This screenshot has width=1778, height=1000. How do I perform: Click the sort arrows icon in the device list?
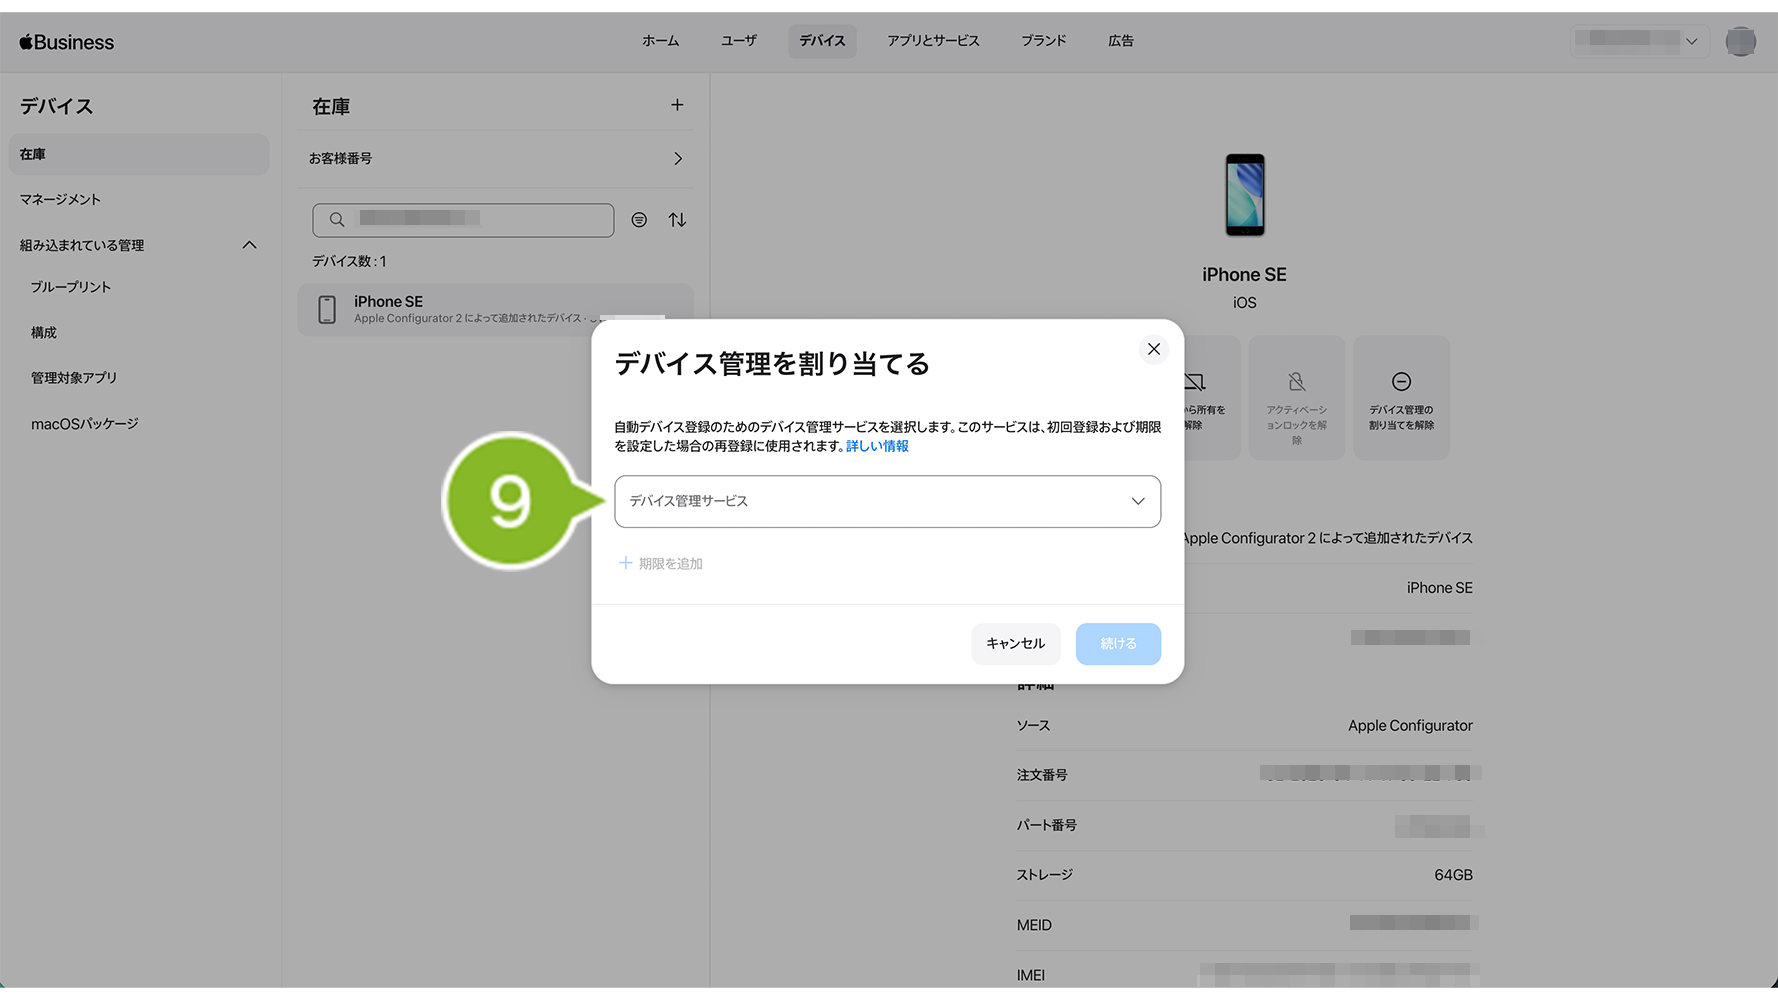[677, 220]
